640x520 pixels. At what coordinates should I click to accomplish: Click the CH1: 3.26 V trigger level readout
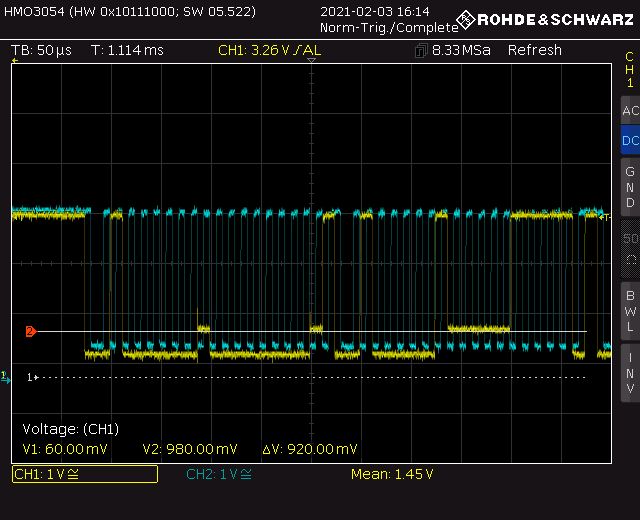pyautogui.click(x=269, y=50)
